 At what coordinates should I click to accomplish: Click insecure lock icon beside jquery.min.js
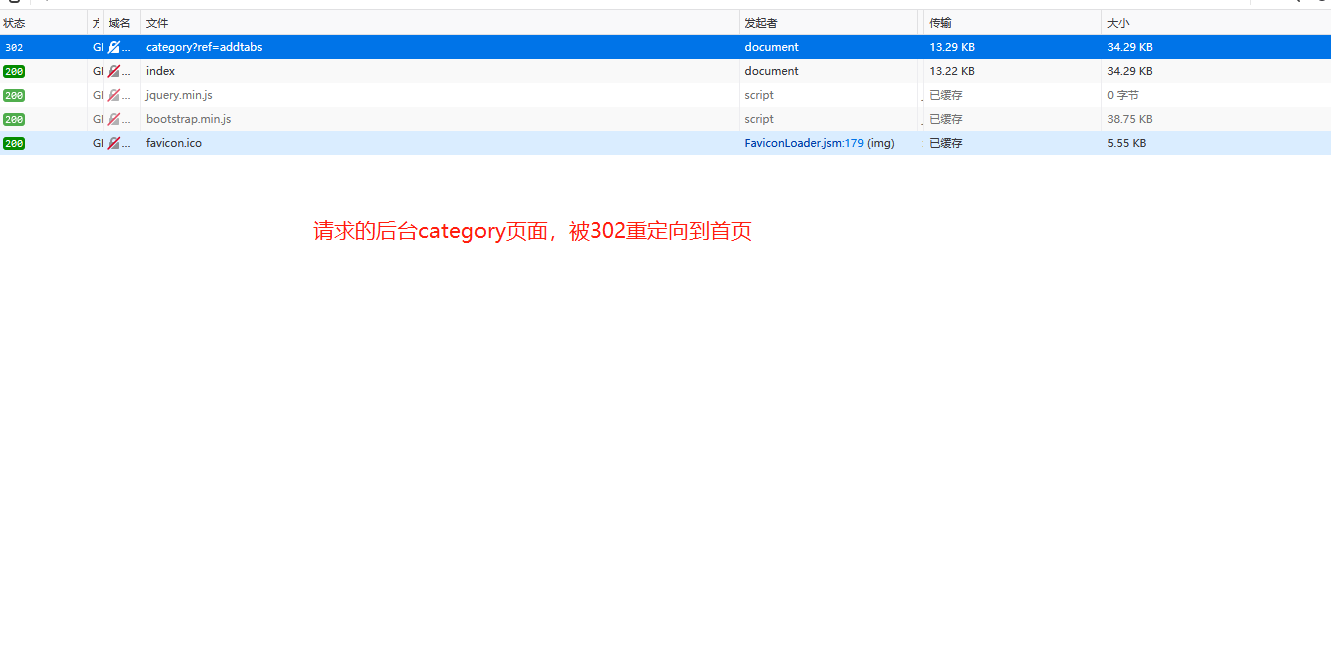coord(114,95)
